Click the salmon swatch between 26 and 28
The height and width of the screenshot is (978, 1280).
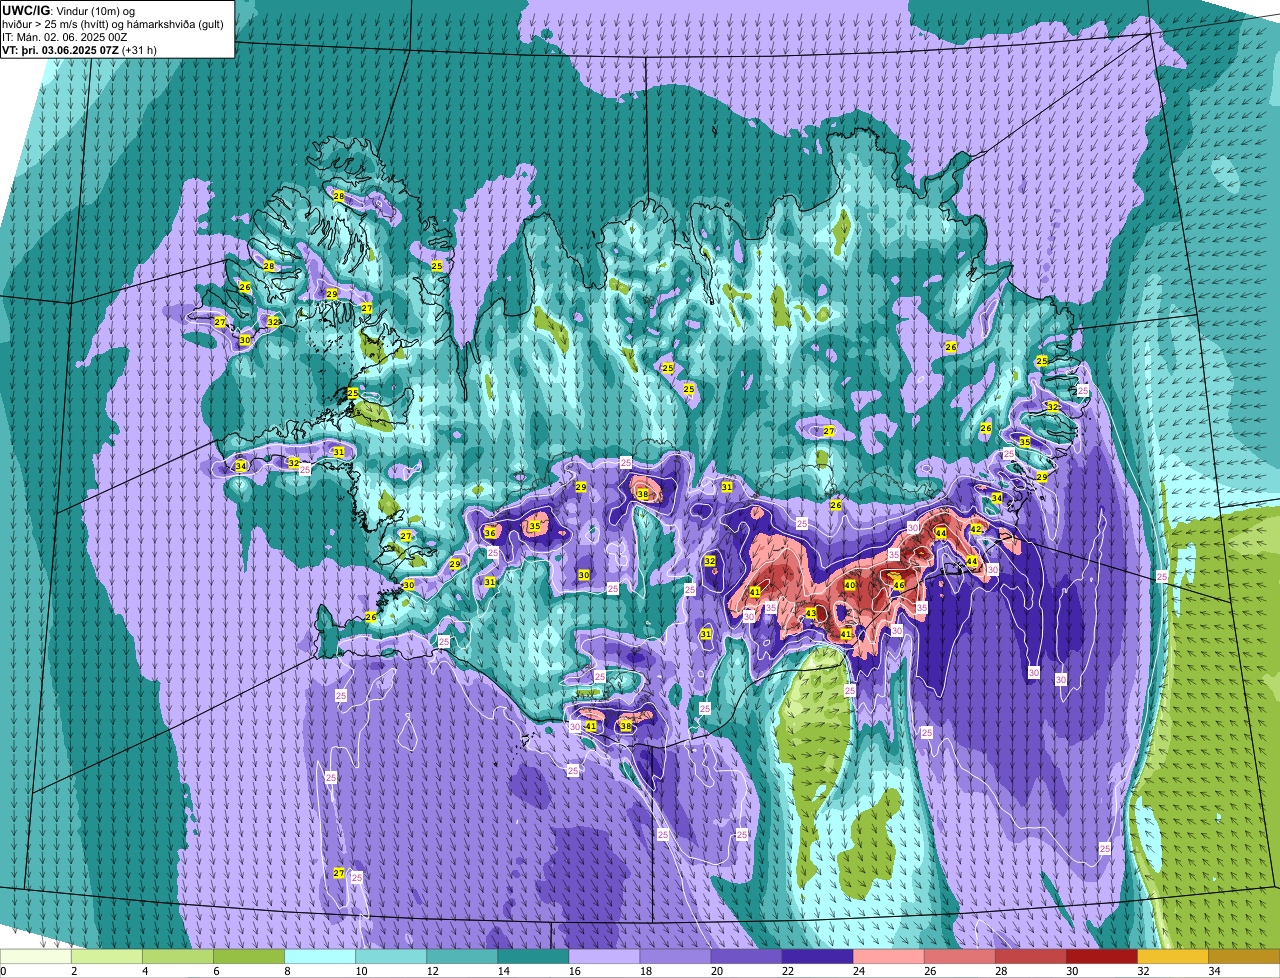tap(959, 957)
